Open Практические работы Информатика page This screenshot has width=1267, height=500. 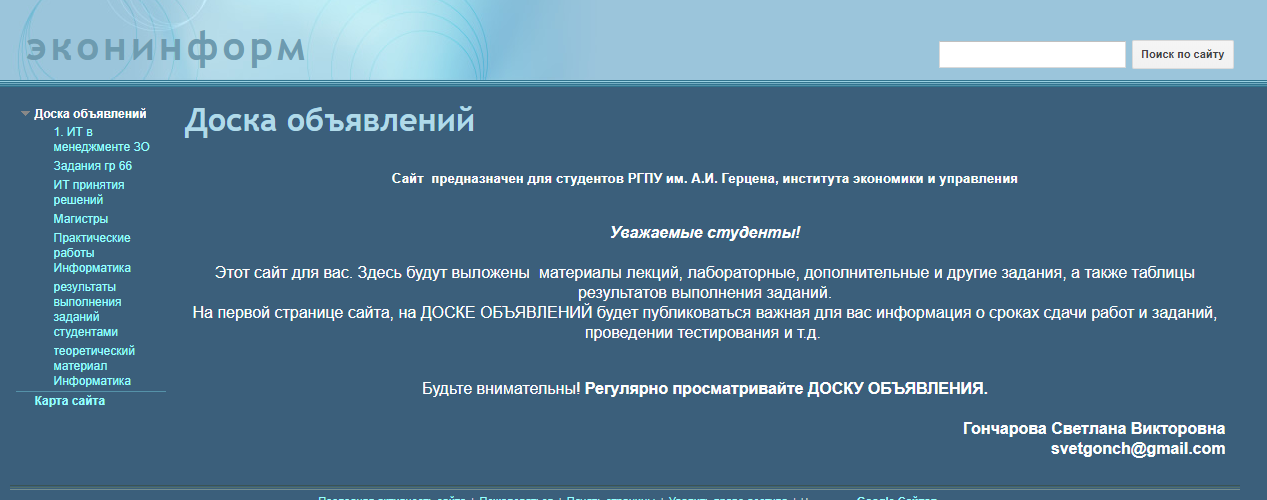tap(92, 253)
